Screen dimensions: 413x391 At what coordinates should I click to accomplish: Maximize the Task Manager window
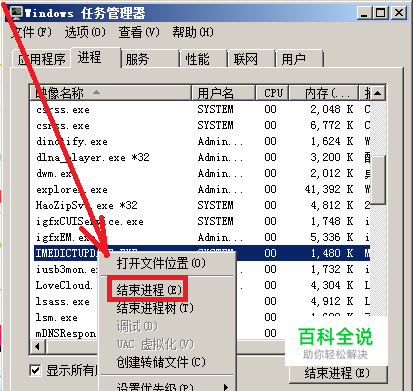tap(381, 13)
